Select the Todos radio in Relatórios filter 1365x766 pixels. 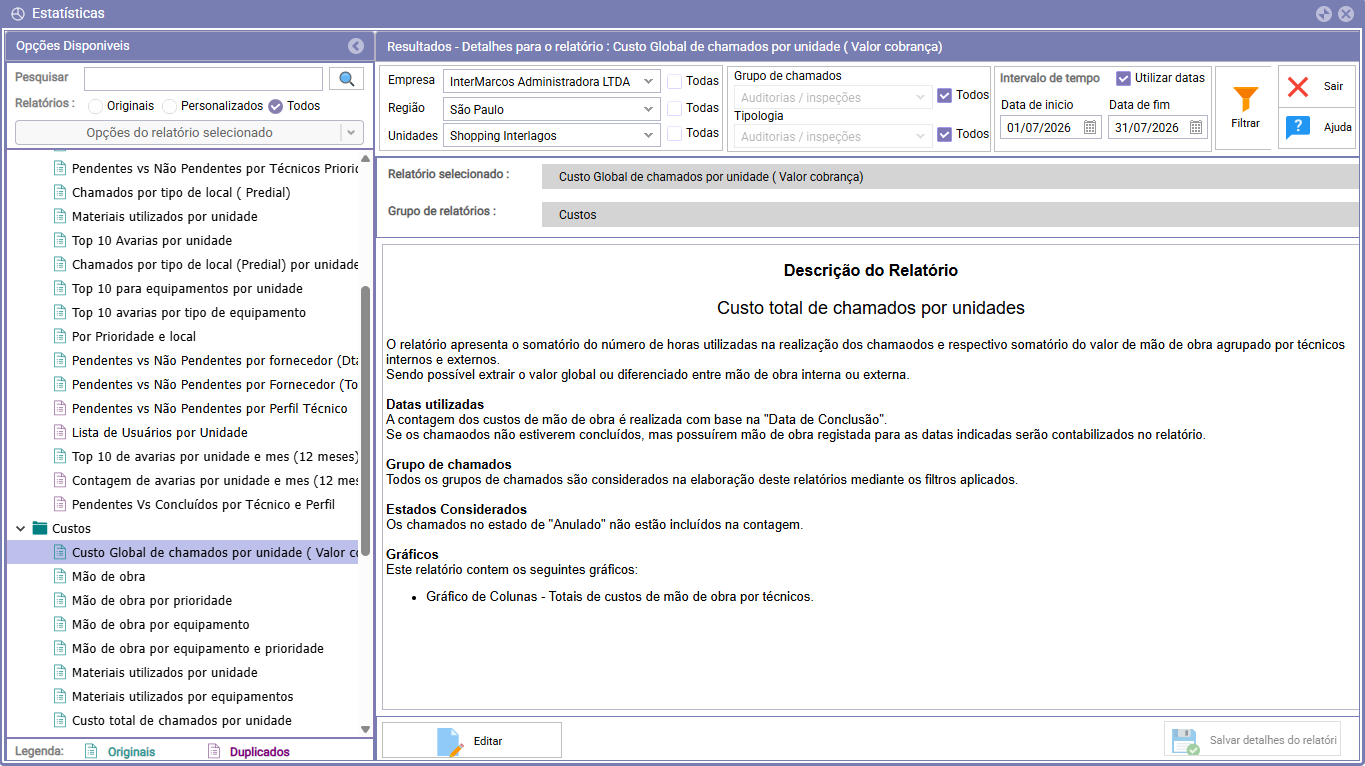[275, 106]
